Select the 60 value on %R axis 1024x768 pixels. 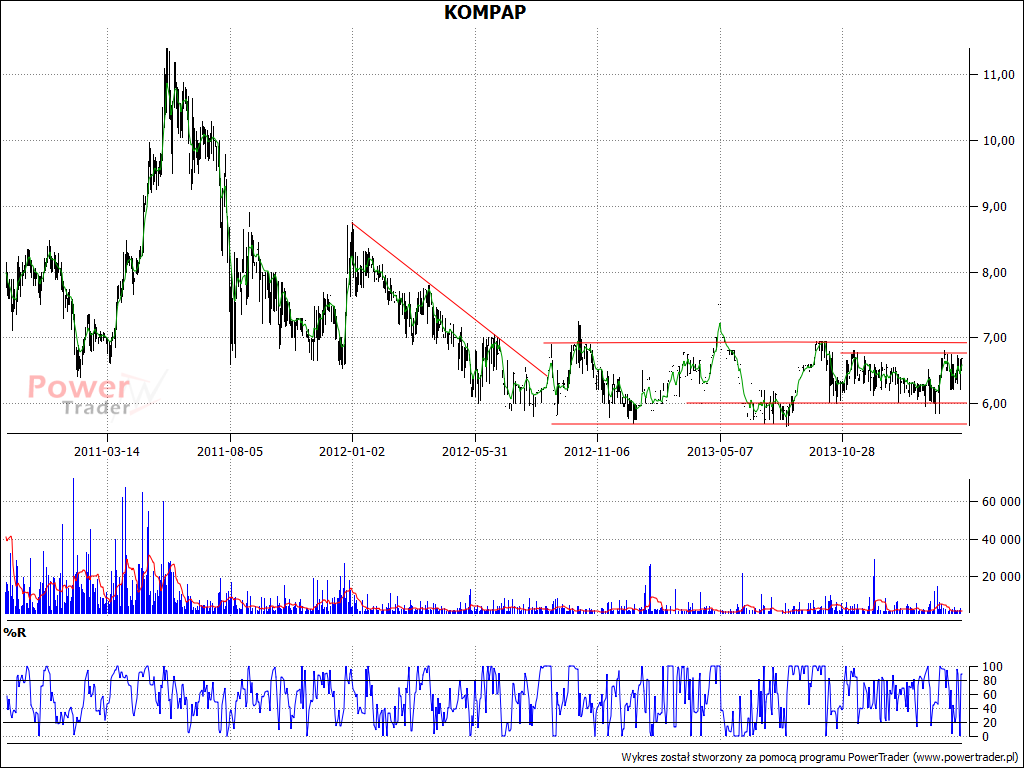pos(989,695)
